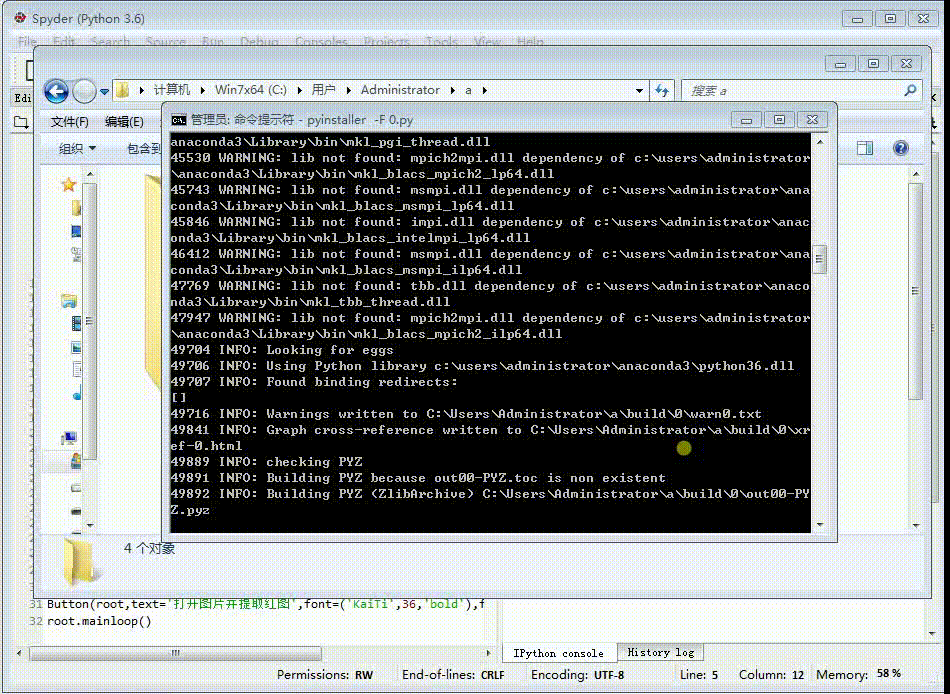Click the folder icon in Explorer details pane
Screen dimensions: 950x694
79,562
